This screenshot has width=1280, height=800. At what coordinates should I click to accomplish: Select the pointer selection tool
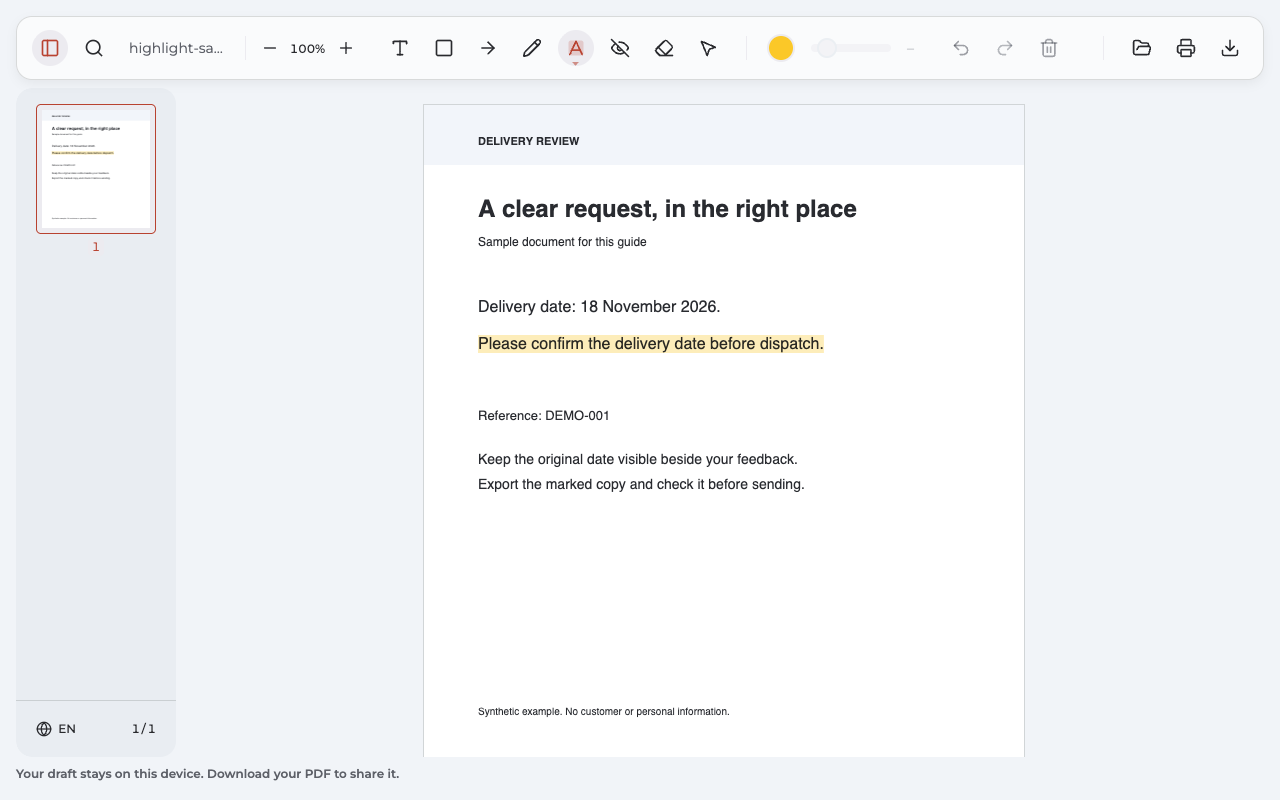click(708, 48)
